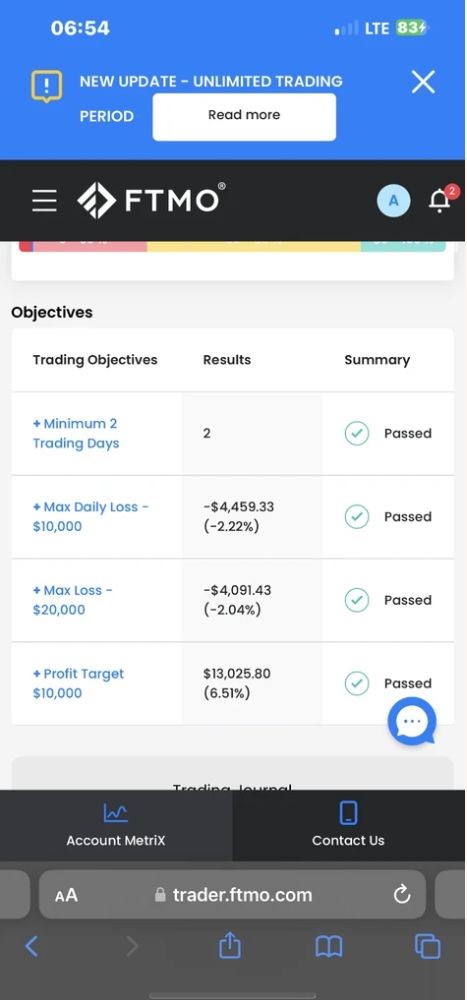The width and height of the screenshot is (467, 1000).
Task: Tap the AA reader options button
Action: coord(66,895)
